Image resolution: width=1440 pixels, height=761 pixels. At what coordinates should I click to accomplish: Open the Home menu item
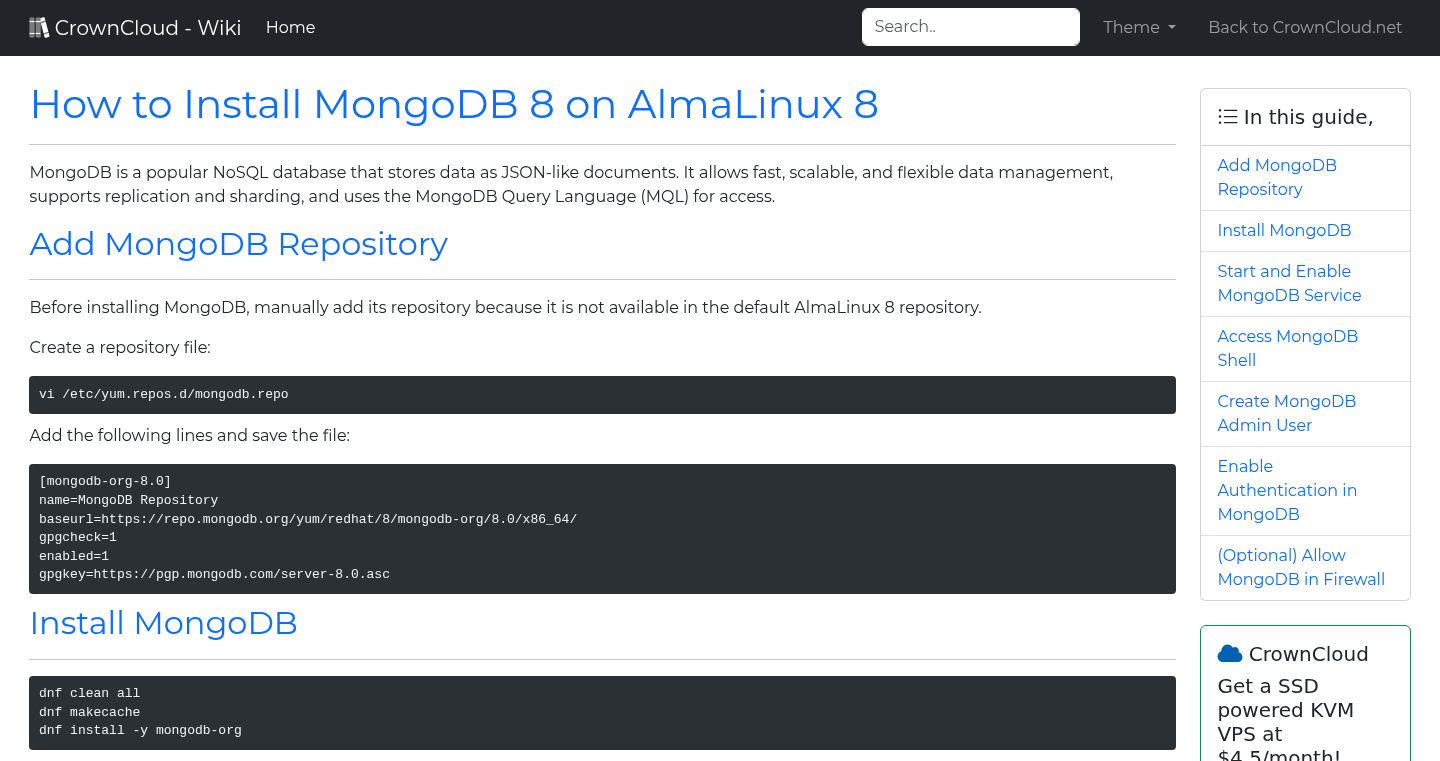pyautogui.click(x=290, y=27)
